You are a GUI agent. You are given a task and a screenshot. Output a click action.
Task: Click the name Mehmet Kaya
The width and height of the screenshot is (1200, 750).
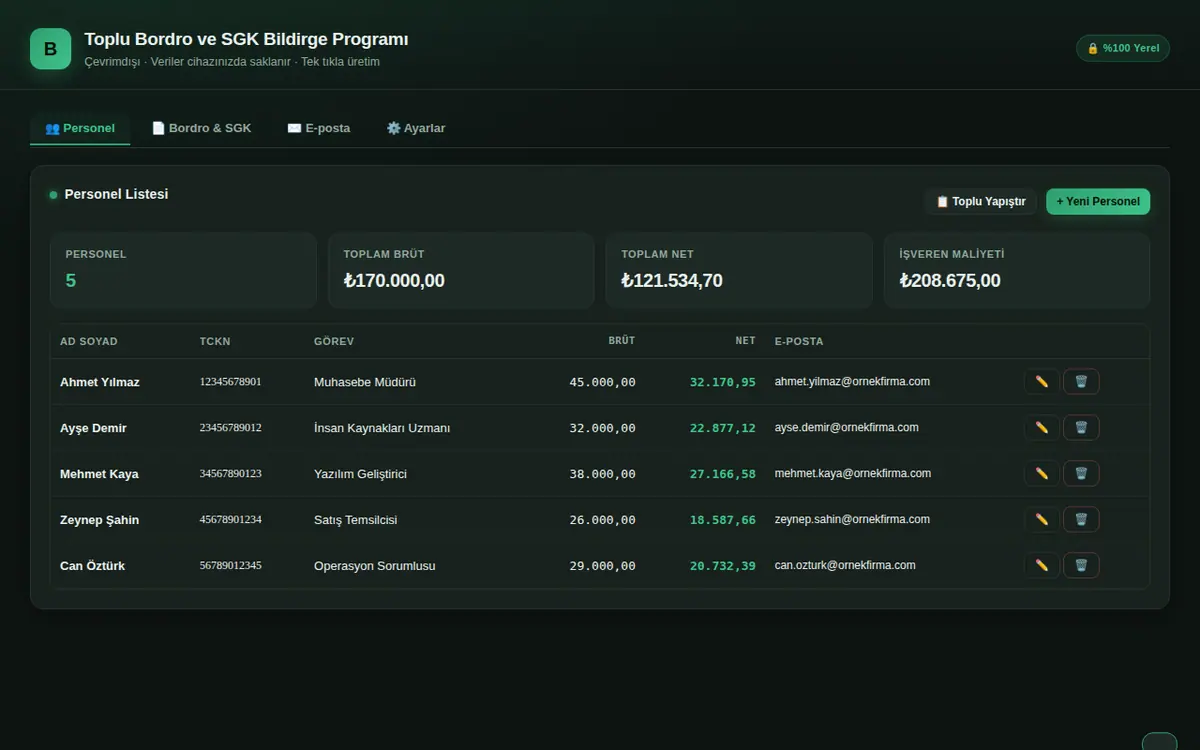pyautogui.click(x=99, y=474)
